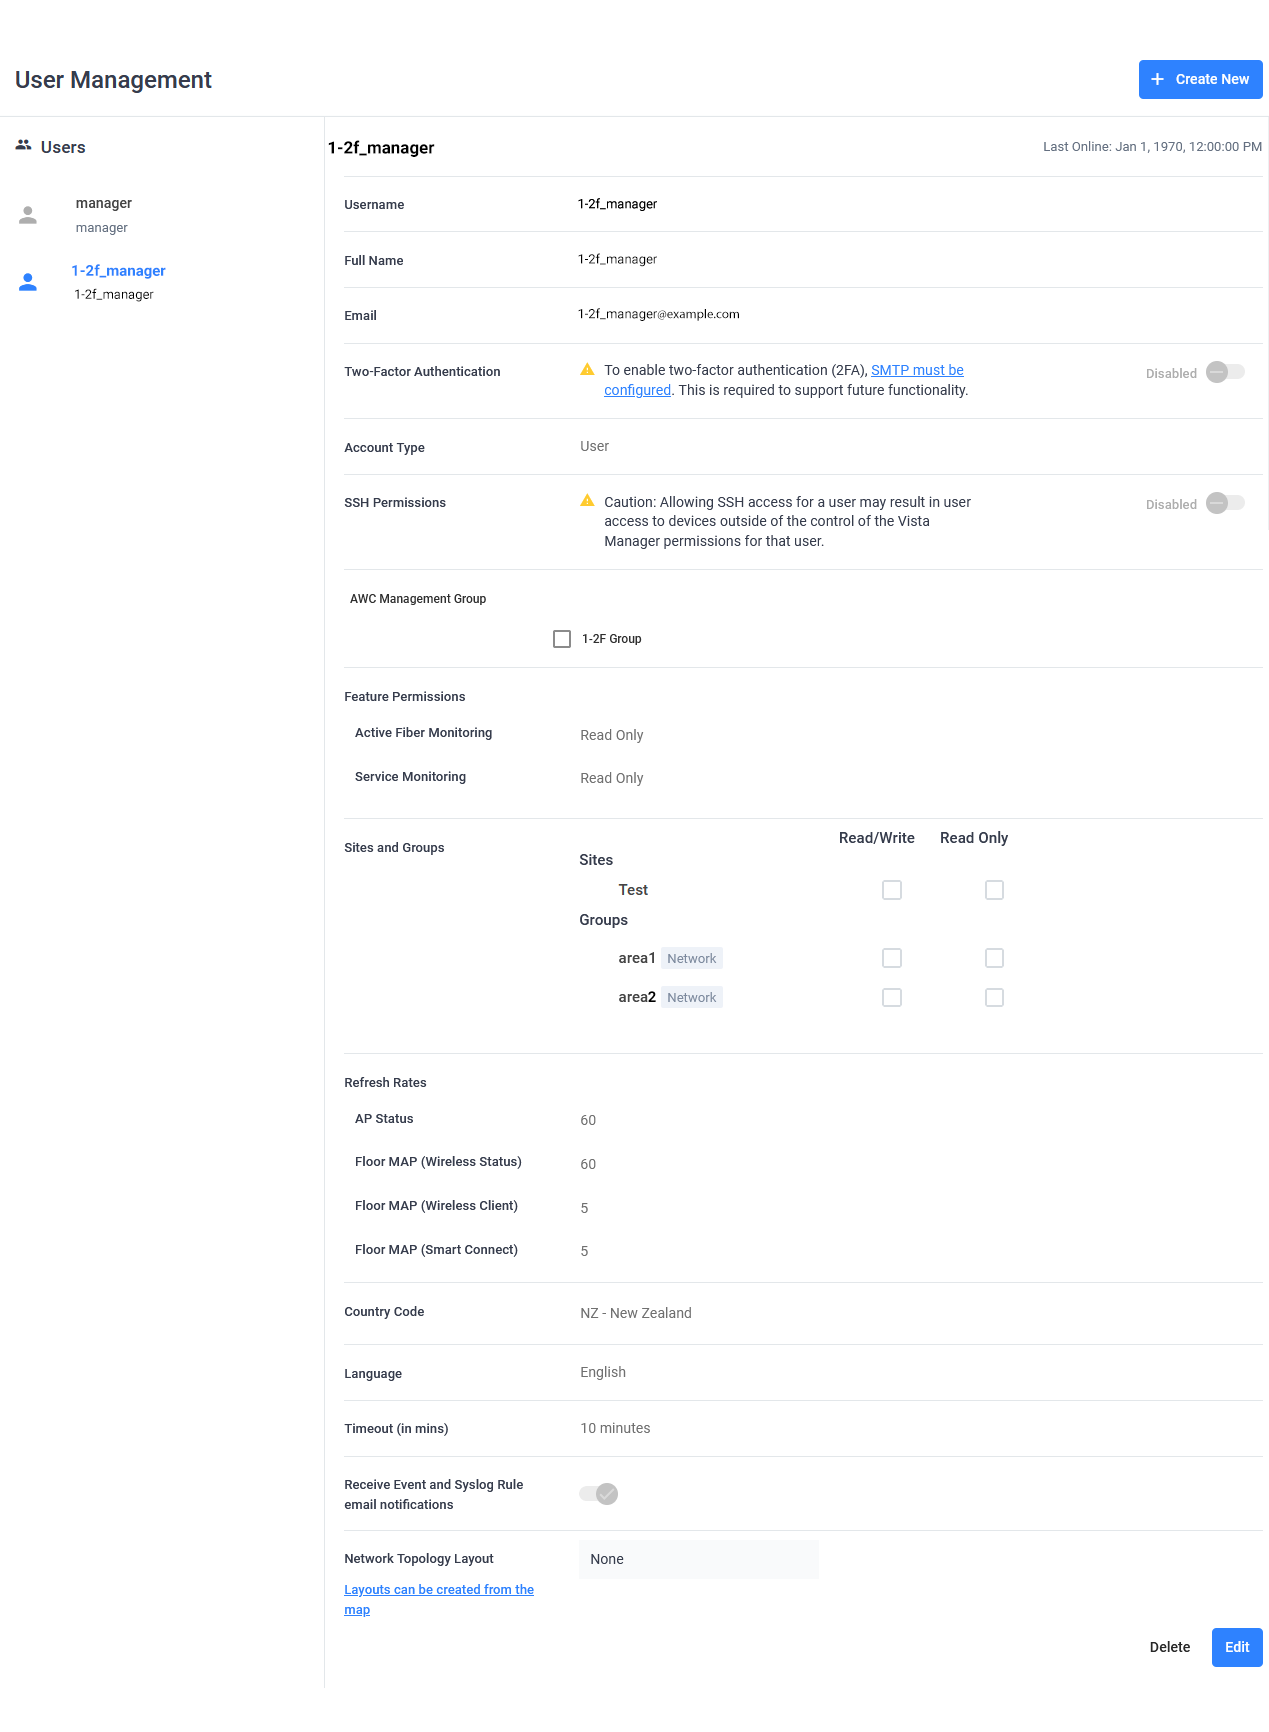The image size is (1269, 1732).
Task: Open the Layouts can be created link
Action: point(438,1589)
